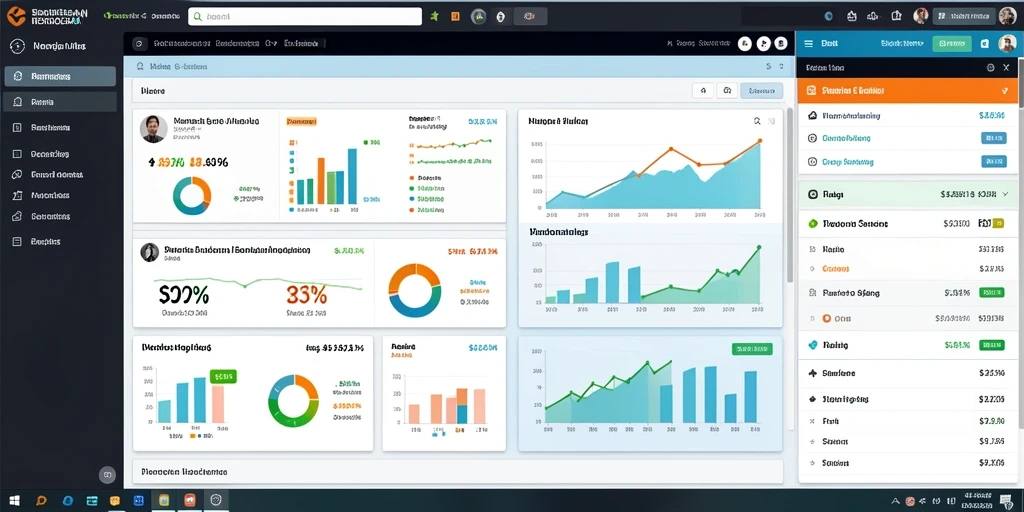Click circular icon beside X in right panel subheader
The image size is (1024, 512).
pyautogui.click(x=990, y=67)
